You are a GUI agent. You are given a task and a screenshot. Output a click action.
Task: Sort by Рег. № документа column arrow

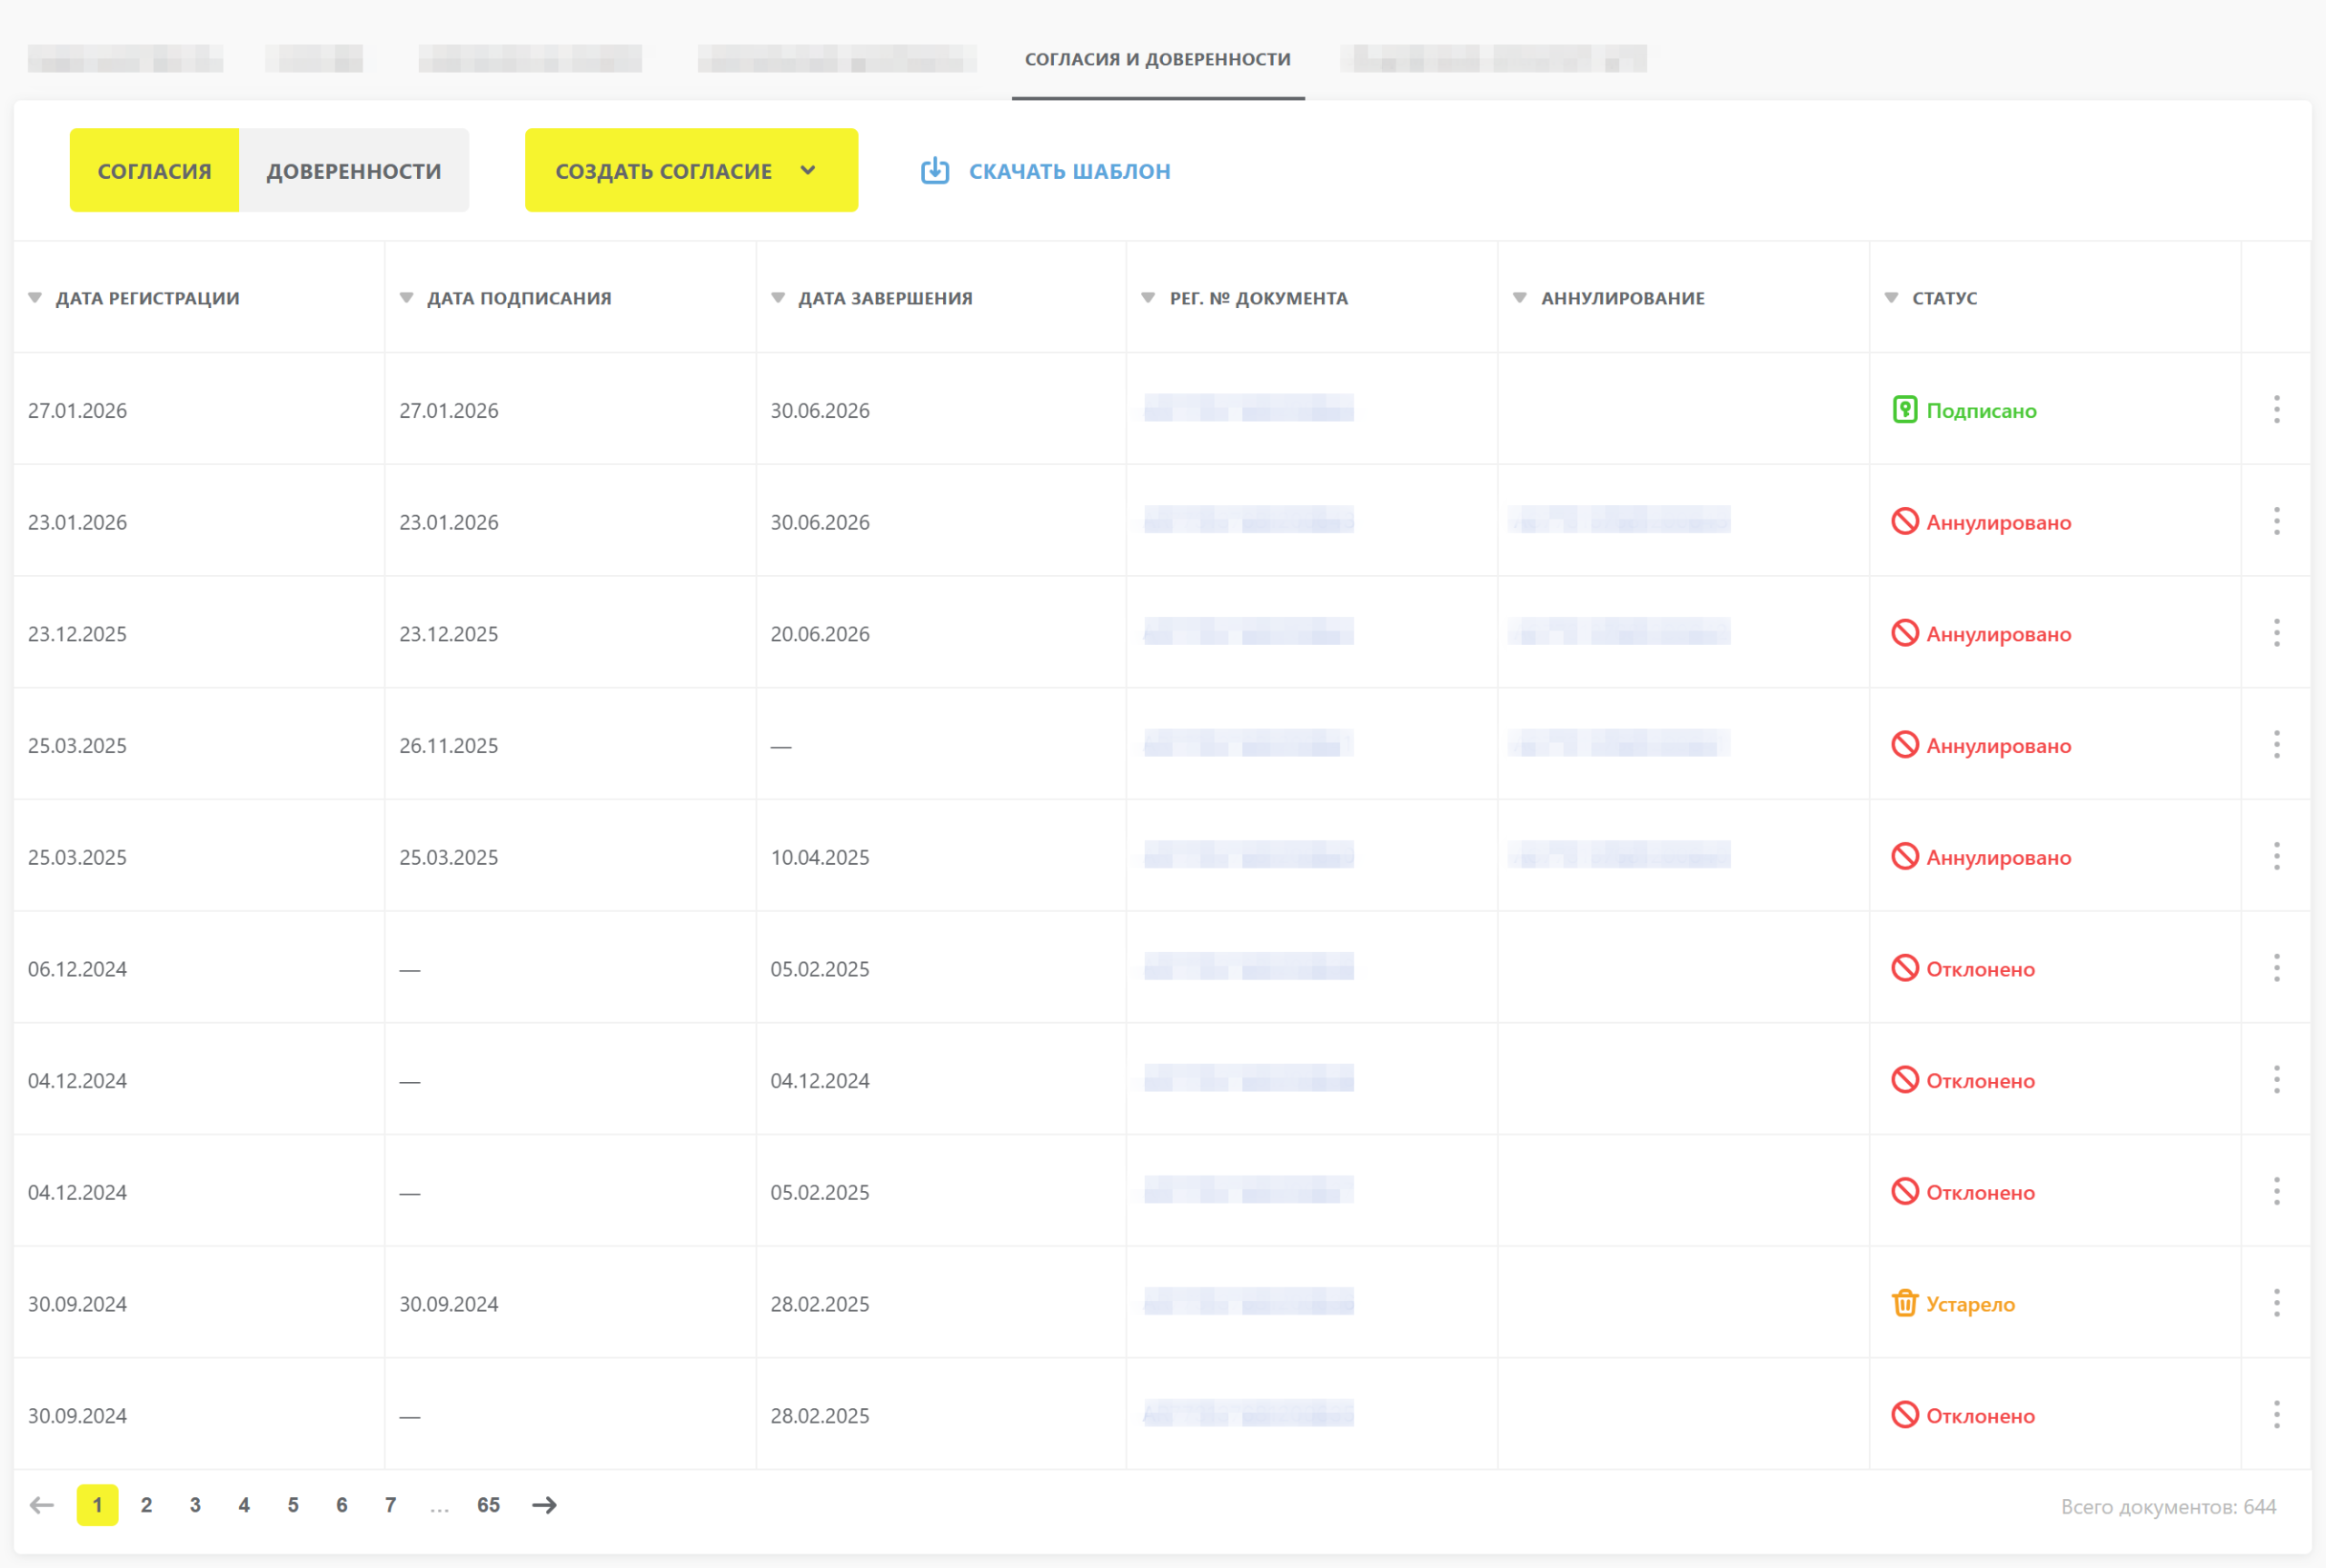point(1148,298)
